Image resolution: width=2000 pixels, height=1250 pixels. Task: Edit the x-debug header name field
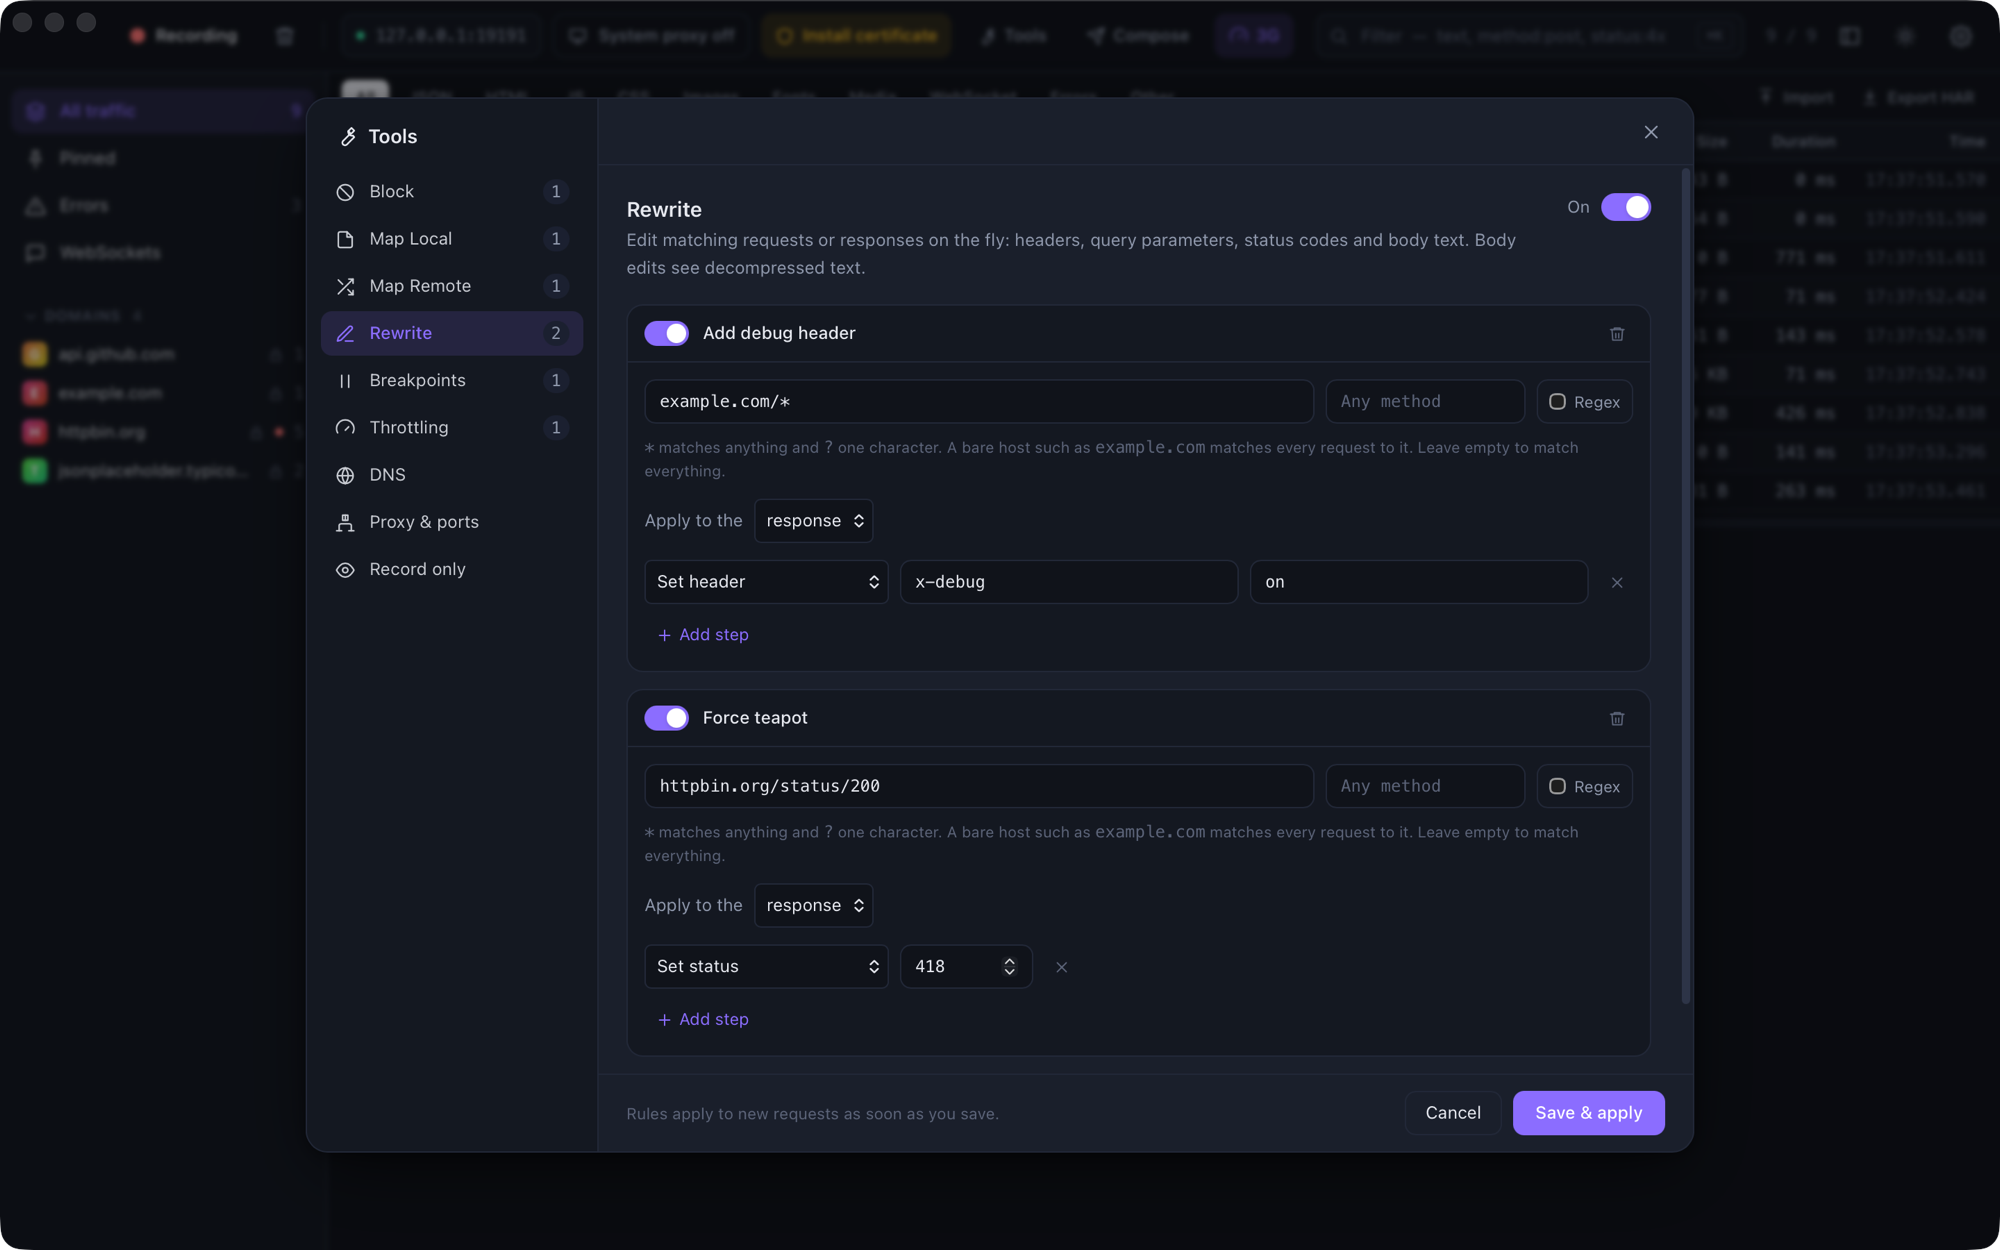click(1069, 582)
